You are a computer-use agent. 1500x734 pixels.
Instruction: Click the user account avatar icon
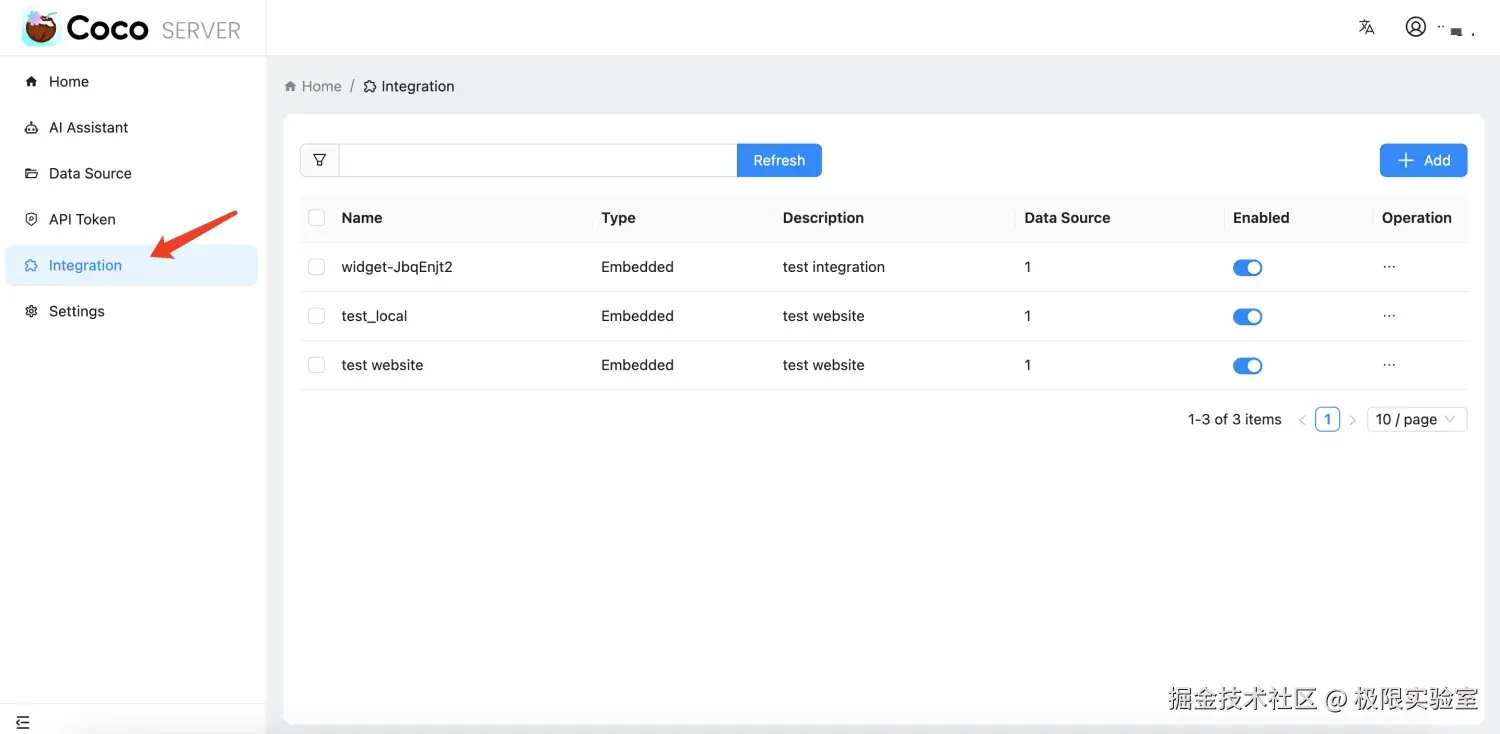tap(1415, 27)
